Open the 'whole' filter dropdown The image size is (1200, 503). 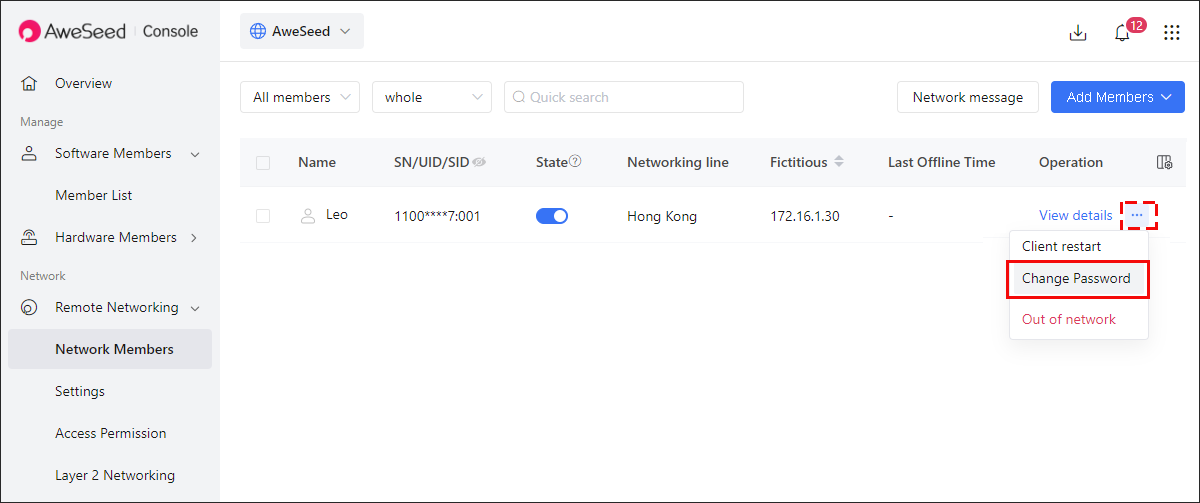432,97
